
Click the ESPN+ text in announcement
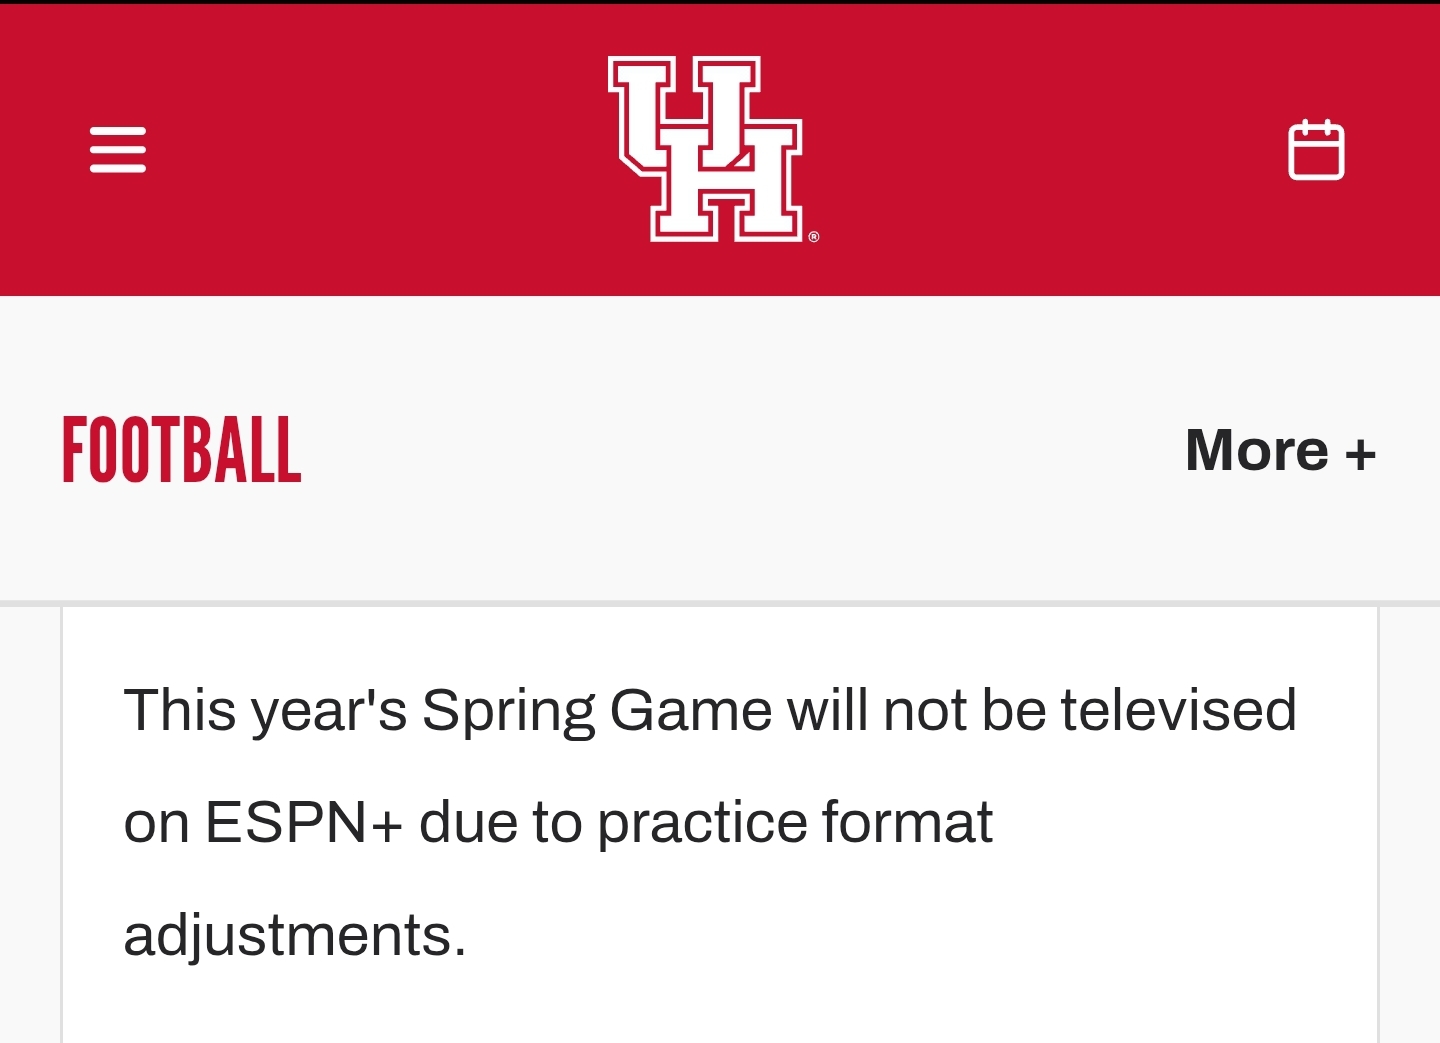coord(304,823)
